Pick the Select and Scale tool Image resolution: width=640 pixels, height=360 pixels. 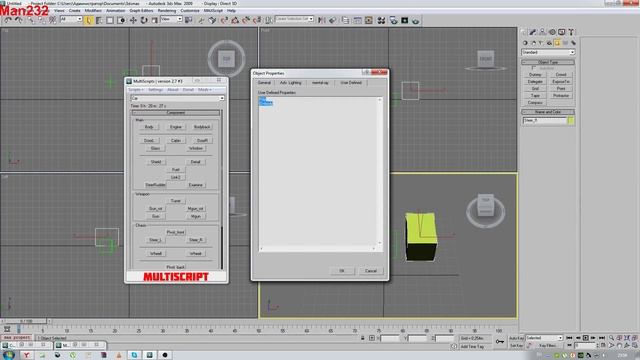[154, 20]
